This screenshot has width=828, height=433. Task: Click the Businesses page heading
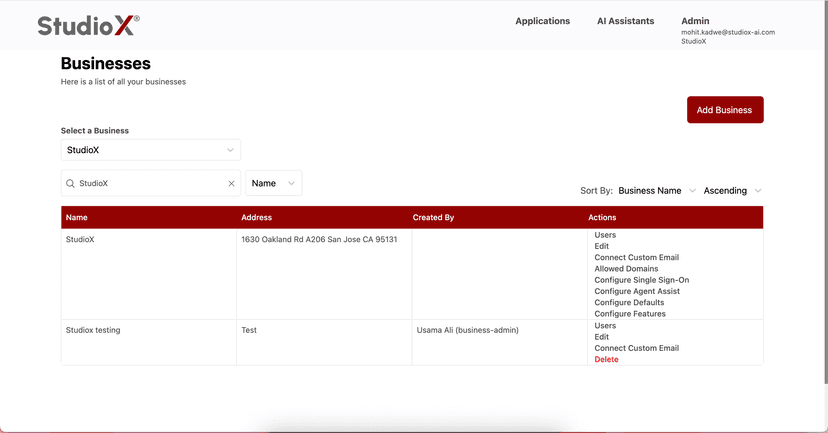tap(106, 63)
